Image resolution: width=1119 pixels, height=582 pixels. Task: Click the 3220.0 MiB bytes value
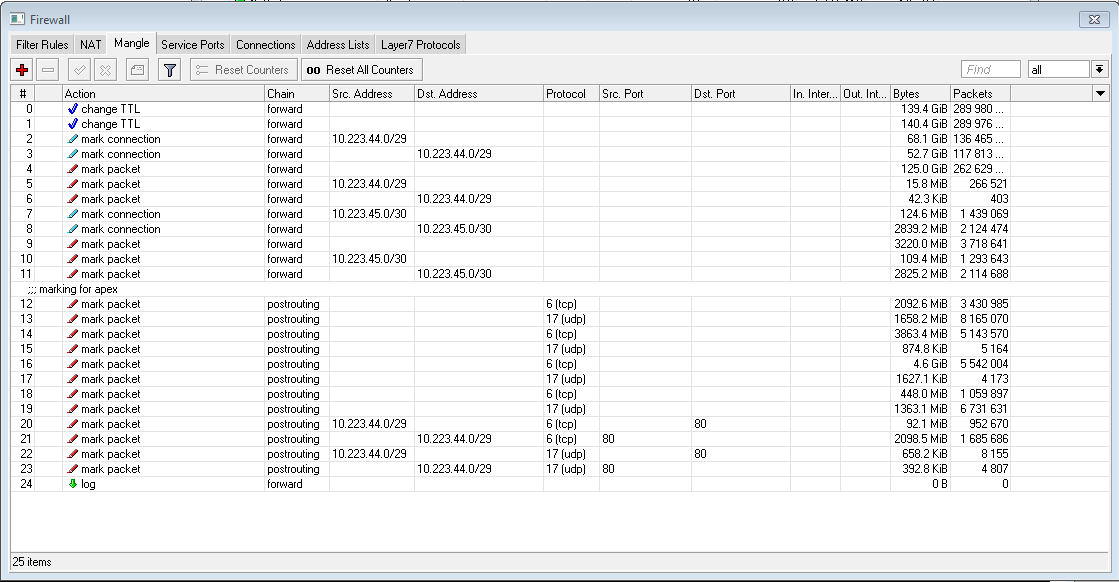921,244
